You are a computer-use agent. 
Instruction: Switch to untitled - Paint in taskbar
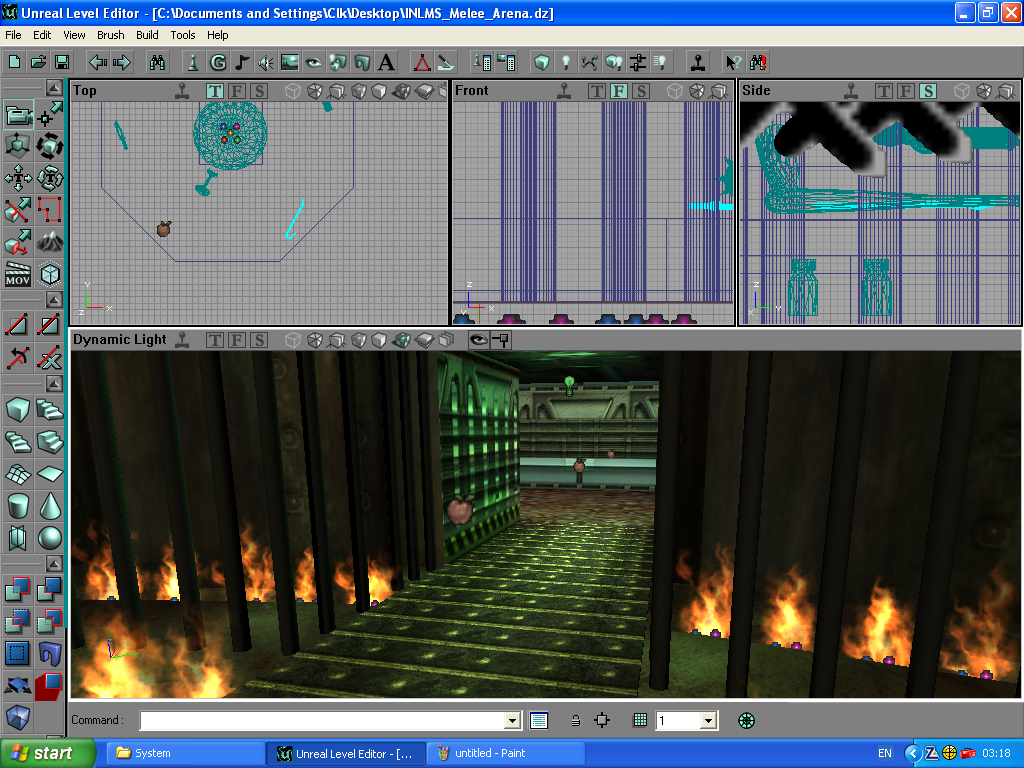[505, 753]
